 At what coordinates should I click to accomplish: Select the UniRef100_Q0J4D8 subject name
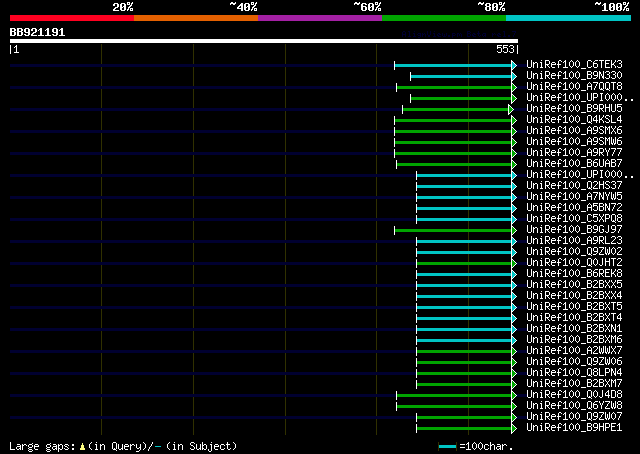(x=574, y=395)
